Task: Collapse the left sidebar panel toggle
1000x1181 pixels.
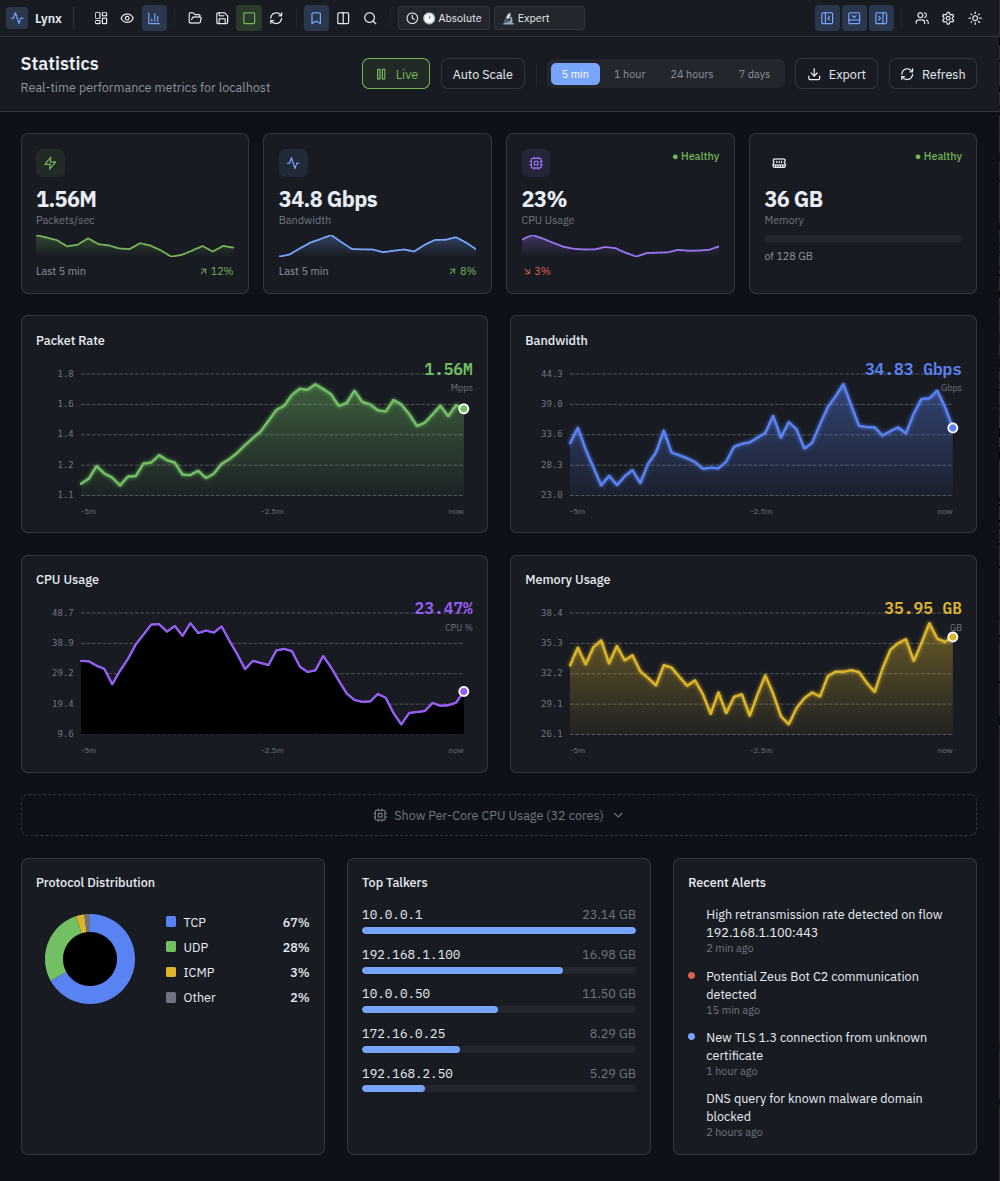Action: (x=827, y=18)
